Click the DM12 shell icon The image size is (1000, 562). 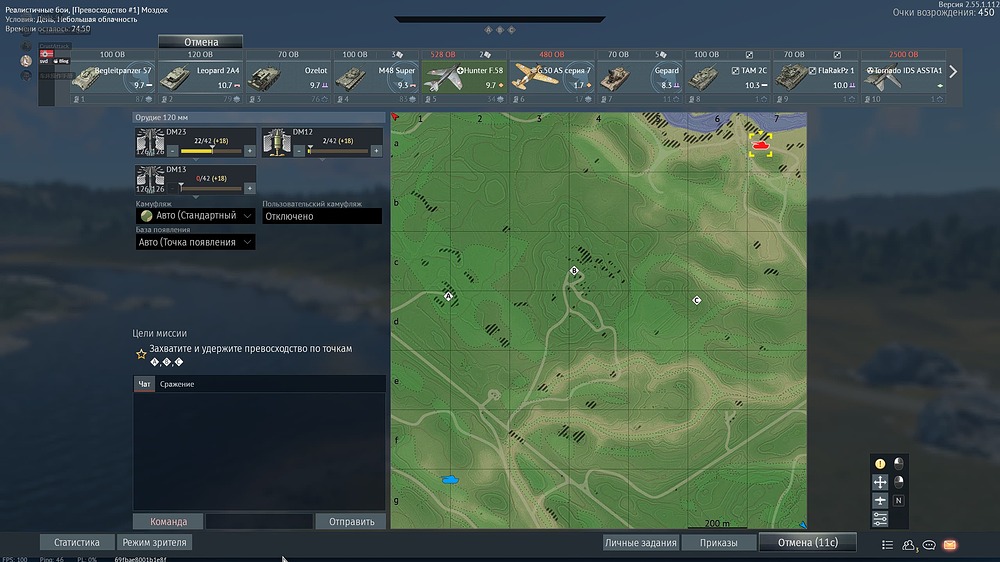pyautogui.click(x=277, y=142)
